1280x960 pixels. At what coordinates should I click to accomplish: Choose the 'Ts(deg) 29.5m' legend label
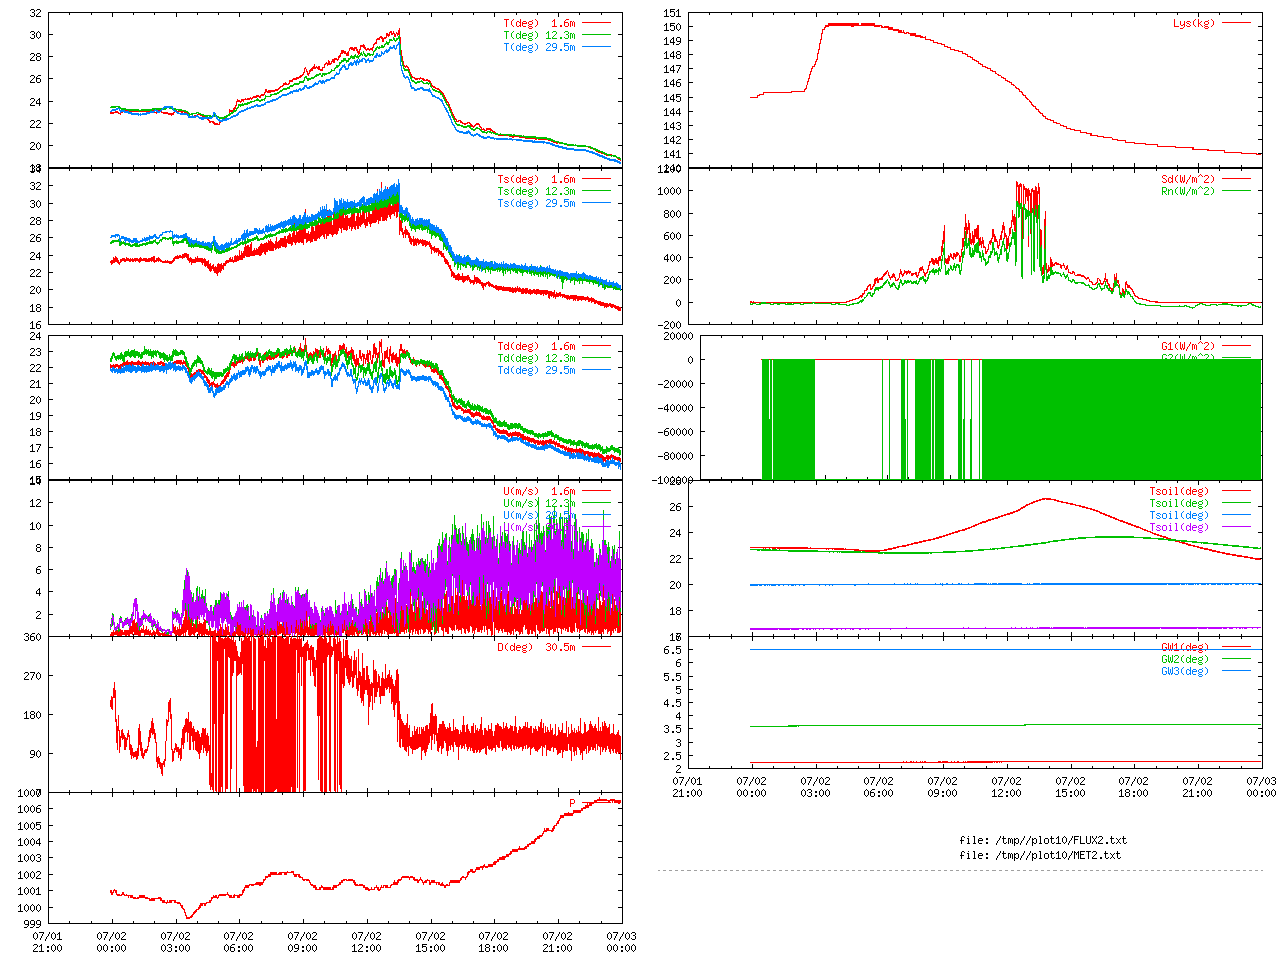(x=536, y=203)
